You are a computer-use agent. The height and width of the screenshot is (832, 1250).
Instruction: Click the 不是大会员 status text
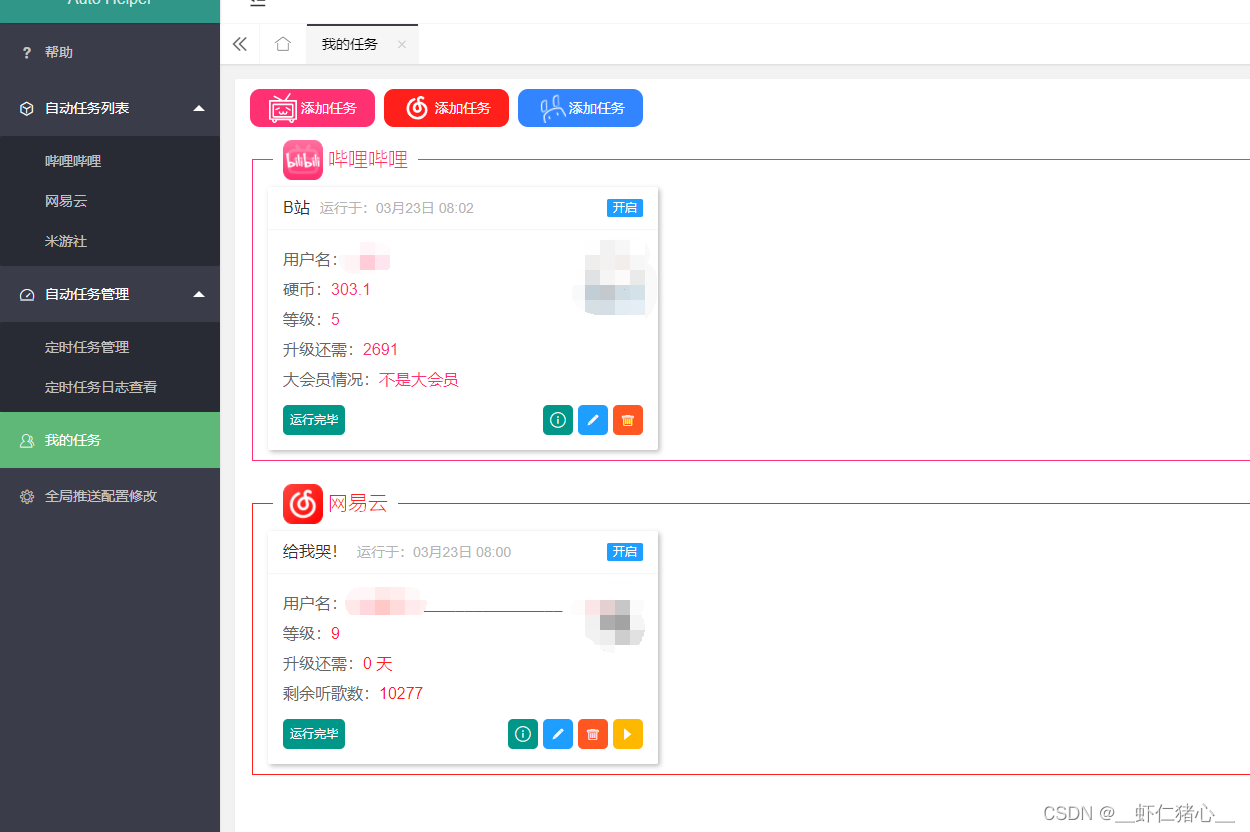(x=419, y=380)
